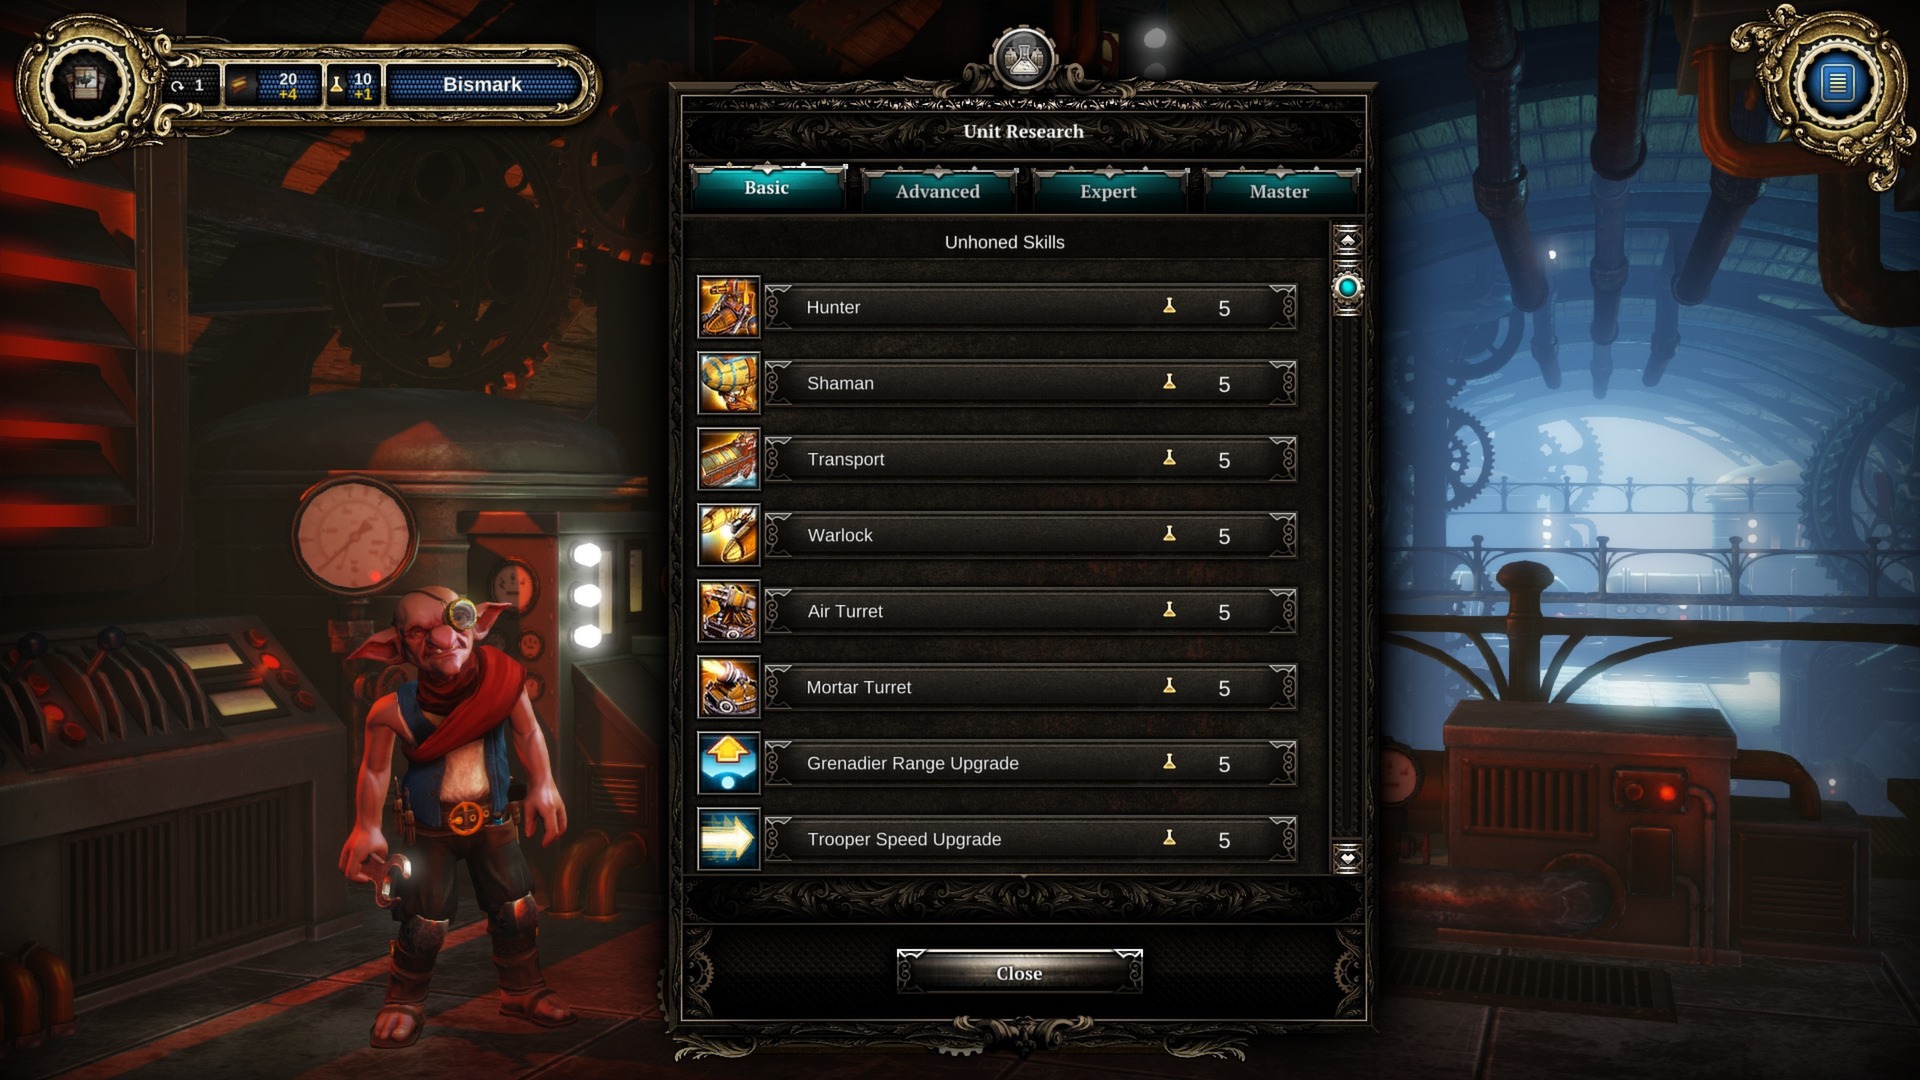
Task: Click the Transport unit icon
Action: click(727, 458)
